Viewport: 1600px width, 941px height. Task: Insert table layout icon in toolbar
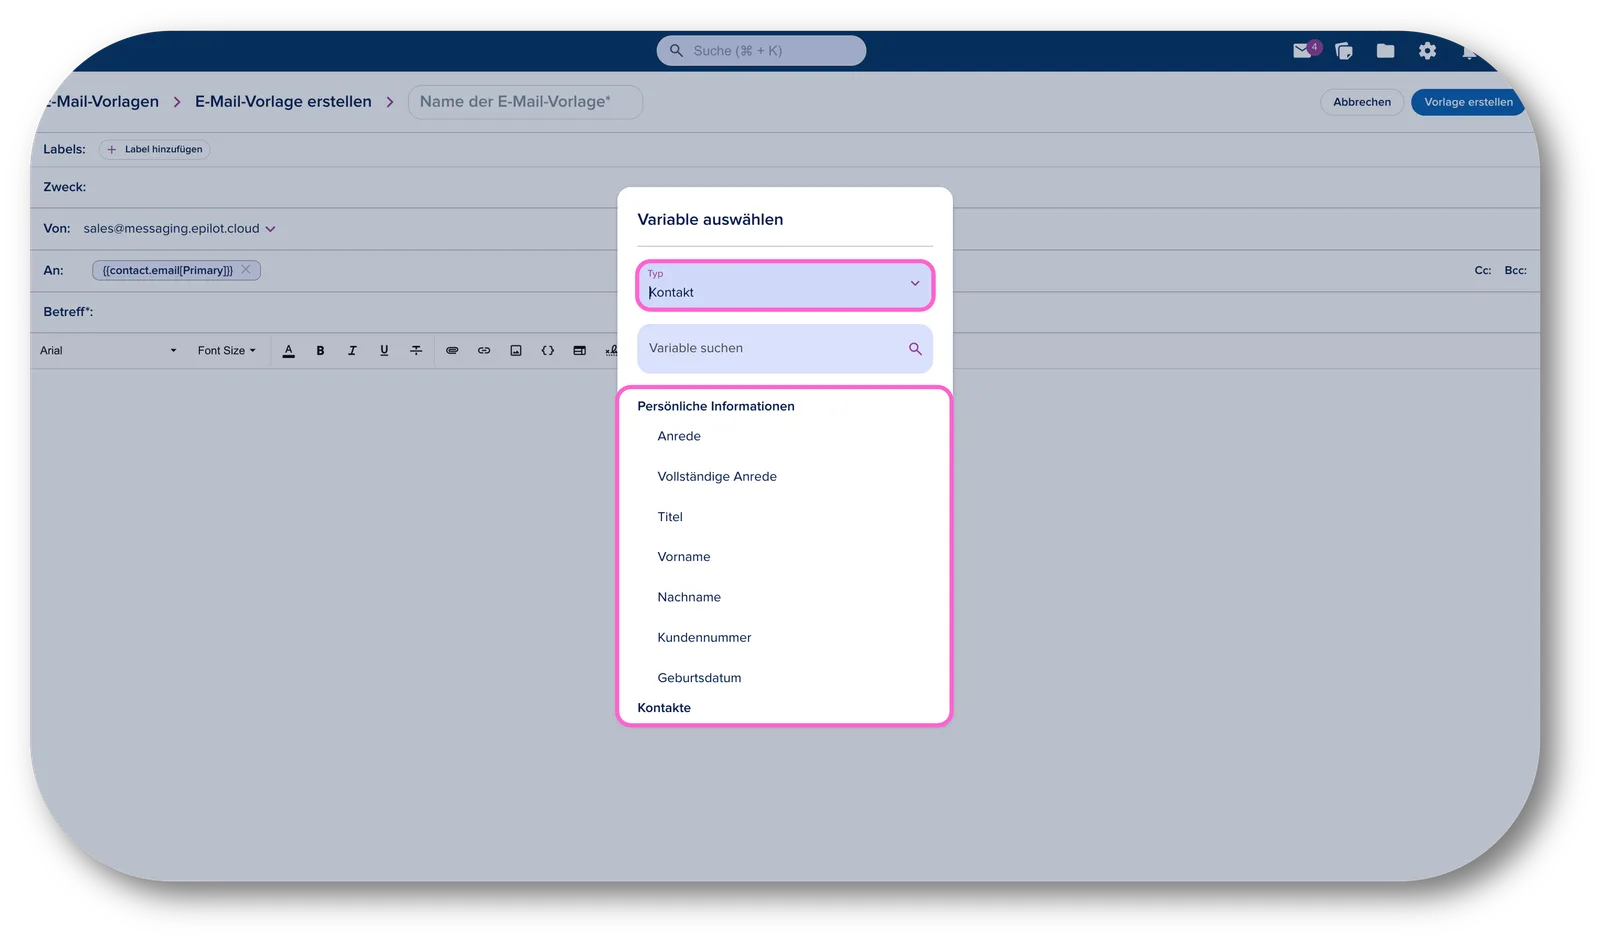580,351
